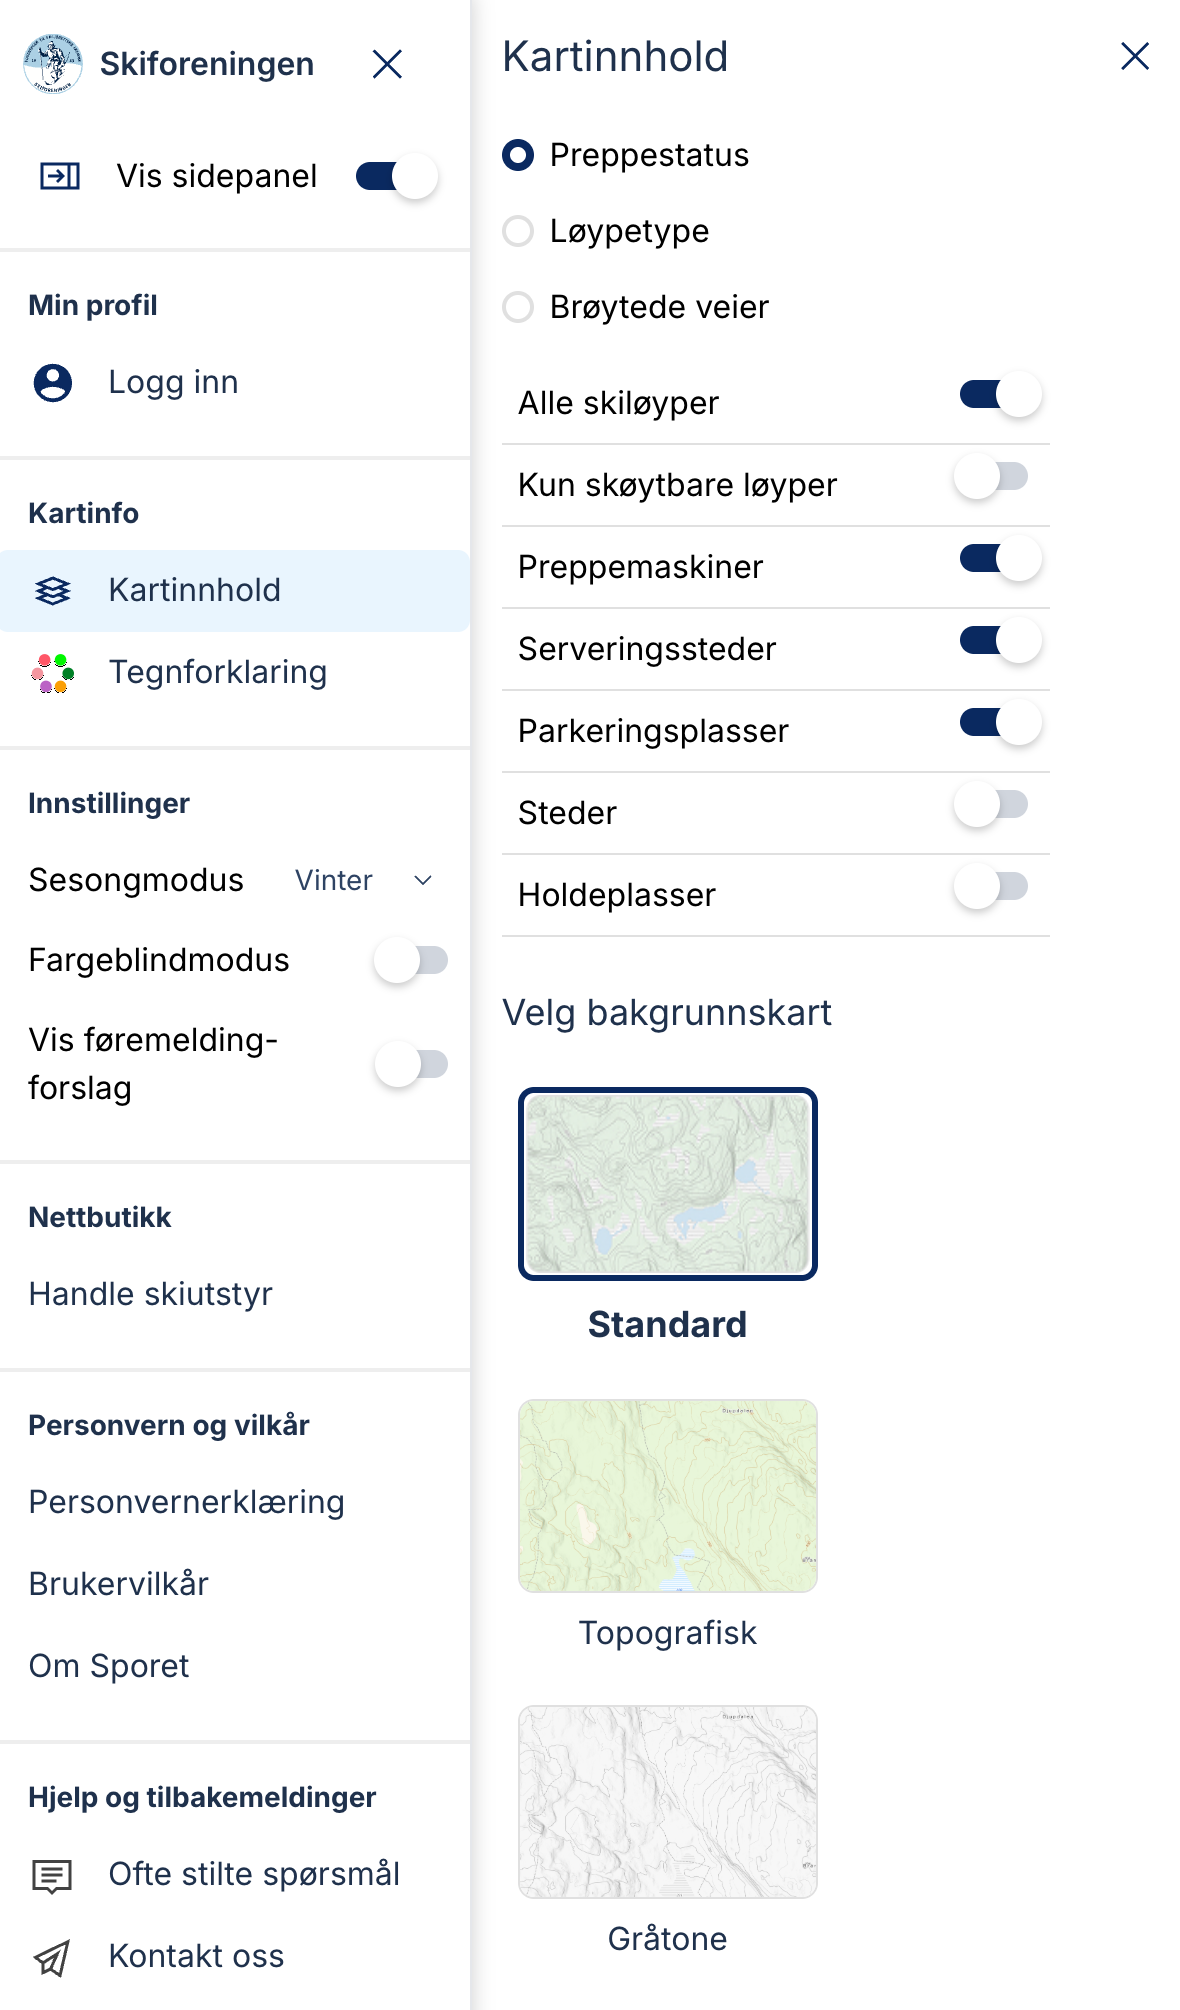Choose the Standard background map thumbnail

668,1184
